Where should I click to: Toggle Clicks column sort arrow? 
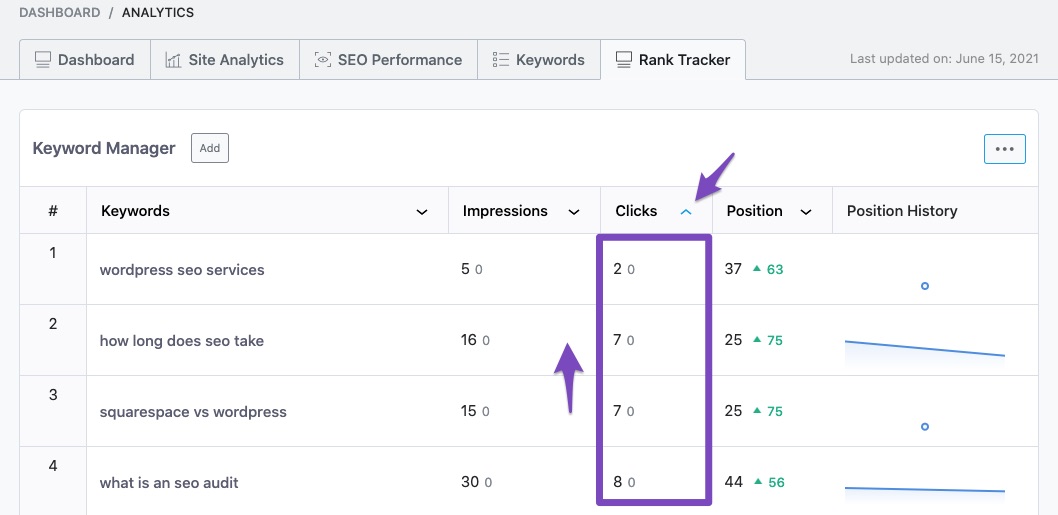[686, 212]
